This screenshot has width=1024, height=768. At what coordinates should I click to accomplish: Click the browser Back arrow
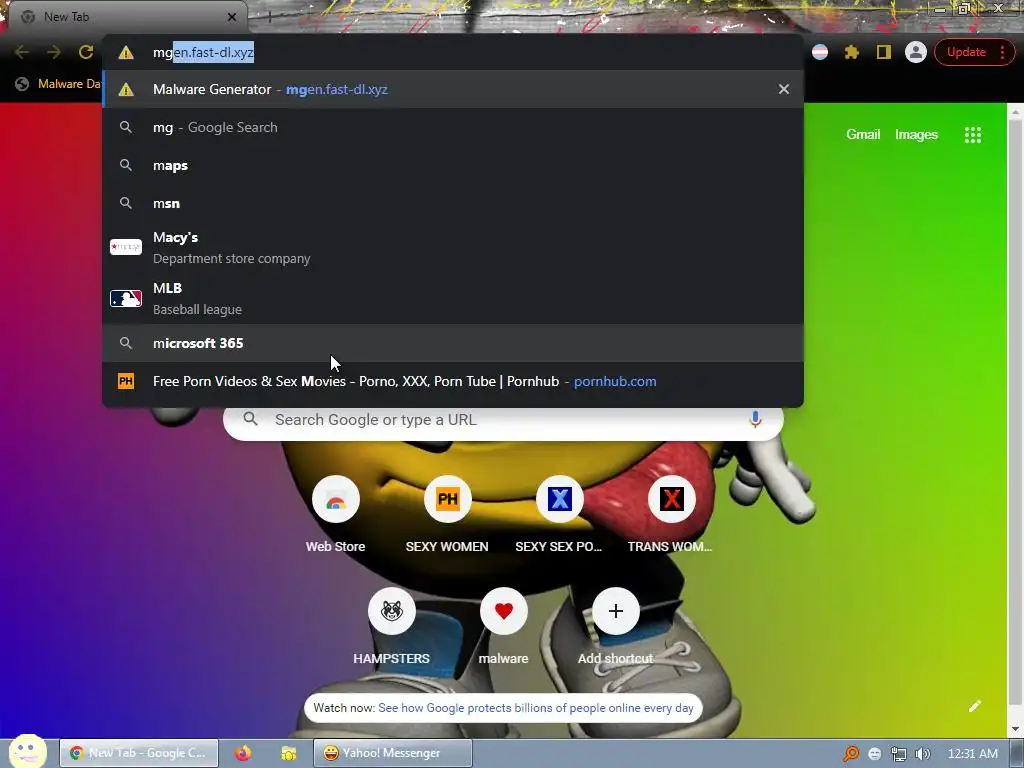point(22,52)
